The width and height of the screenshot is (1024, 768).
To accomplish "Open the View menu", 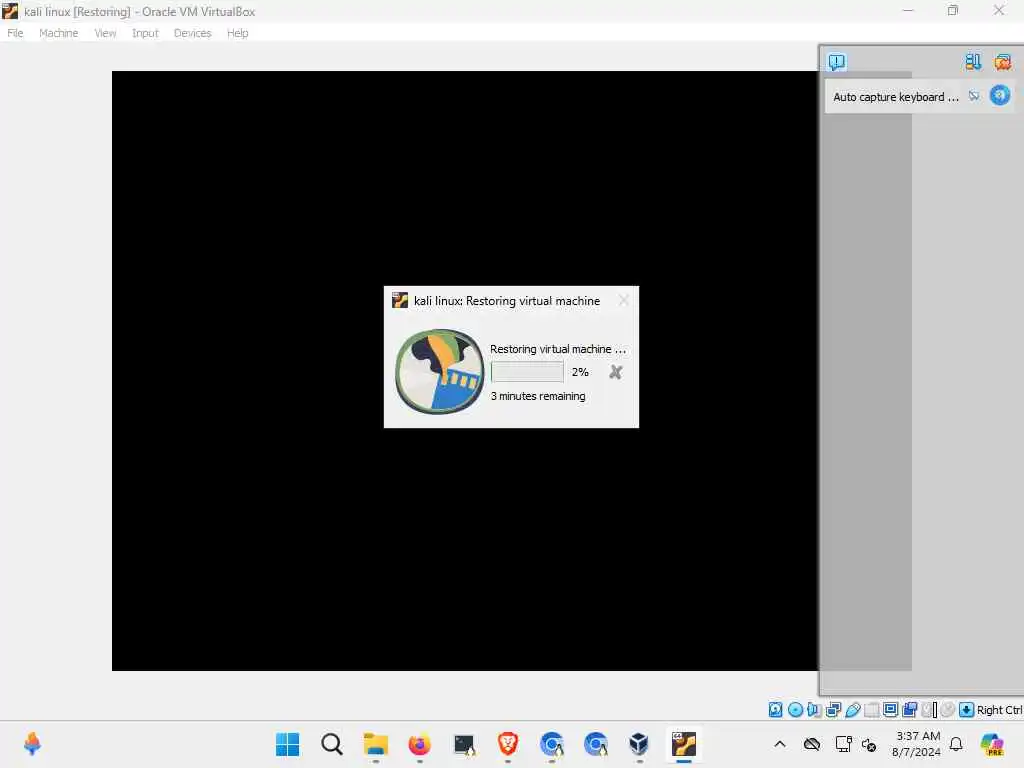I will point(105,33).
